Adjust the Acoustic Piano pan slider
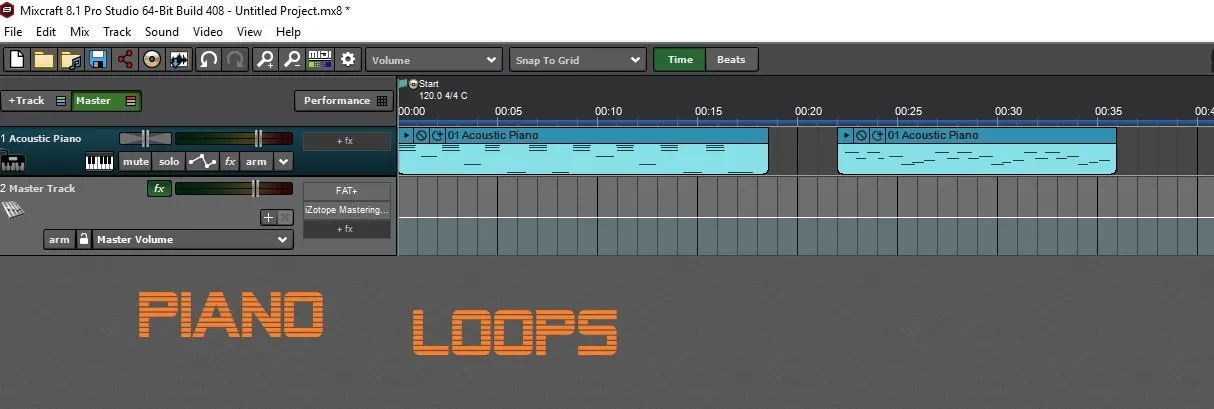1214x409 pixels. [145, 138]
